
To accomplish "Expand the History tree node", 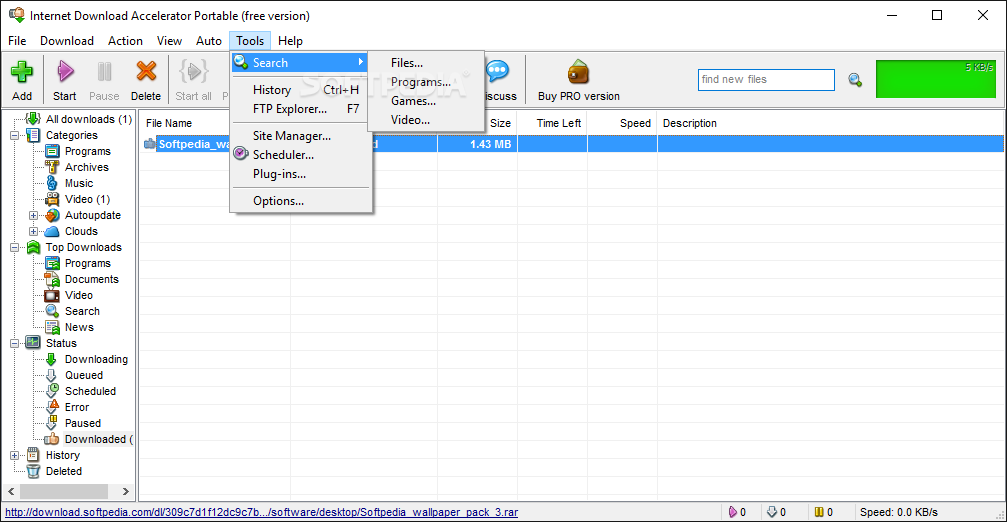I will [14, 455].
